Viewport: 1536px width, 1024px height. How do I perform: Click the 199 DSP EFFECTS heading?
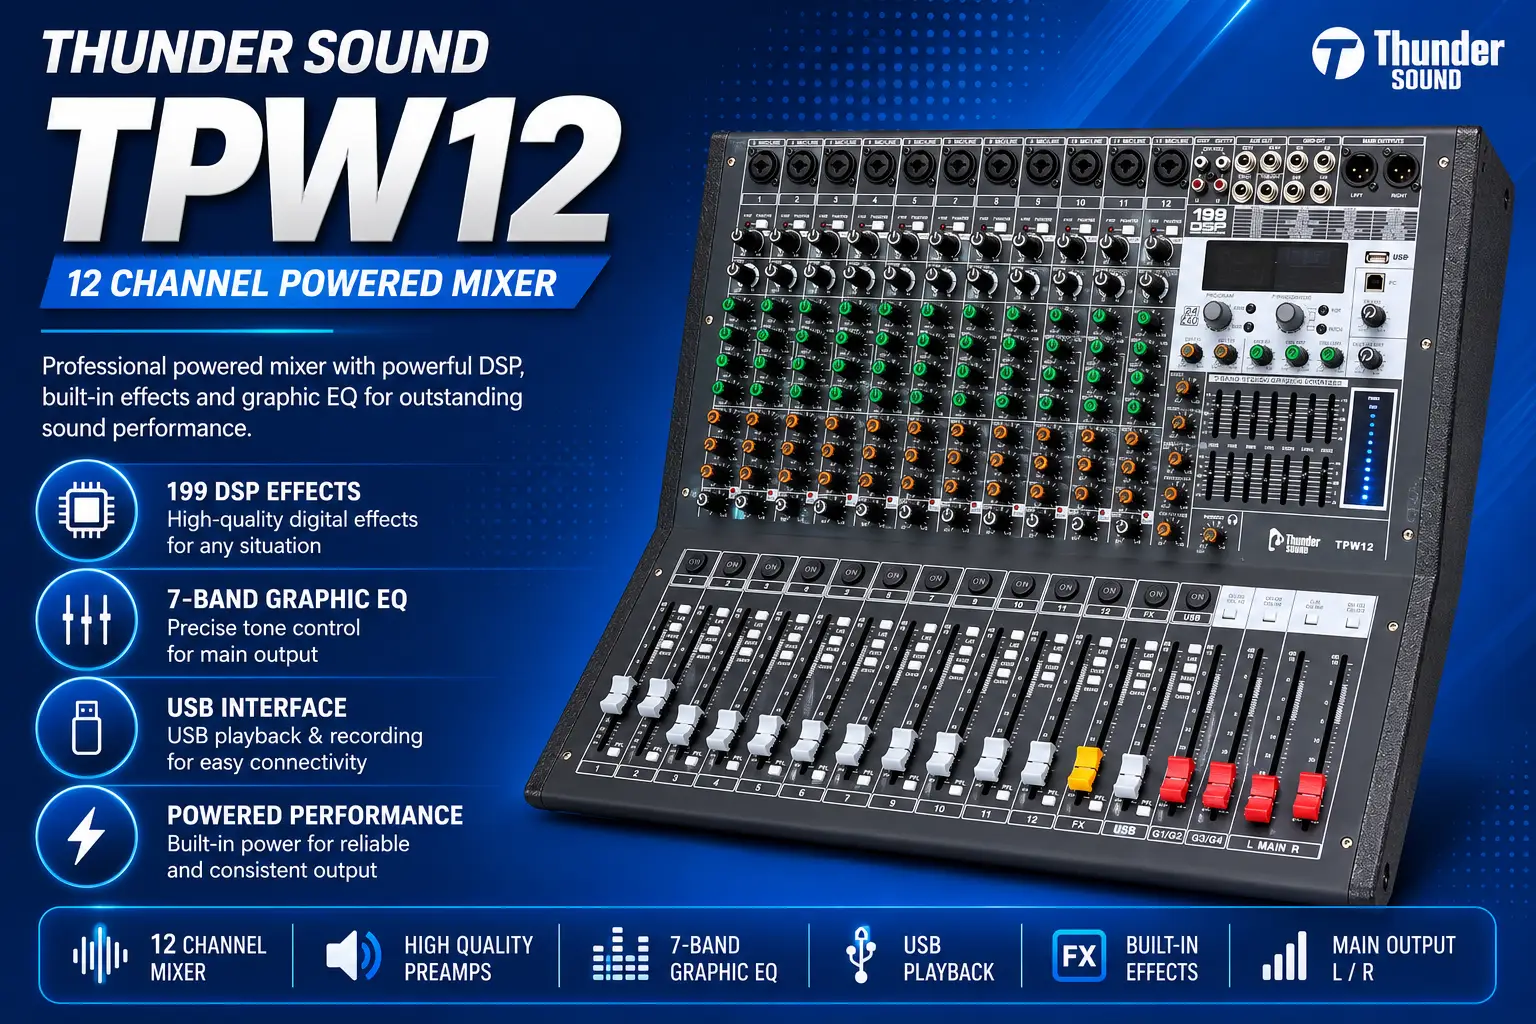click(x=264, y=491)
